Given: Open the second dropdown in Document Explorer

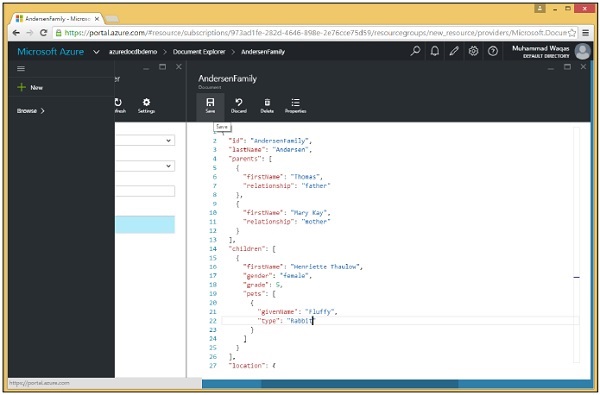Looking at the screenshot, I should (145, 166).
